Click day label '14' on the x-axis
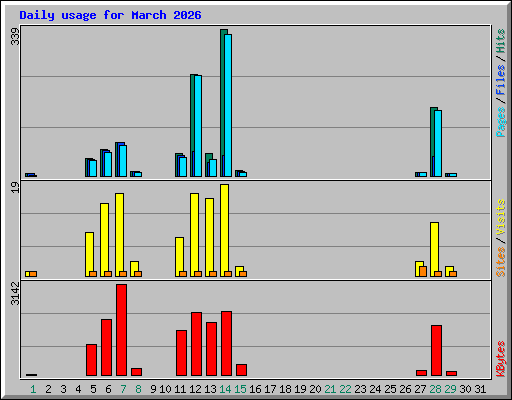512x400 pixels. pos(225,389)
